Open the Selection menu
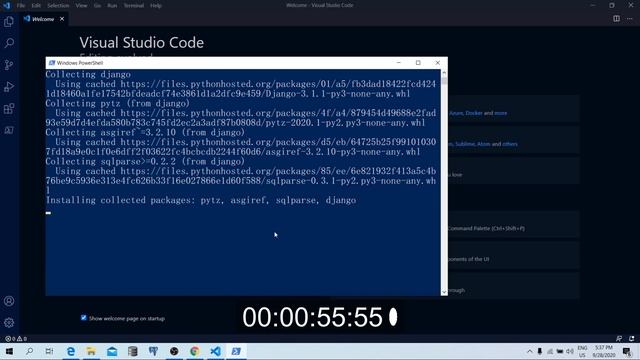Screen dimensions: 640x360 click(58, 5)
